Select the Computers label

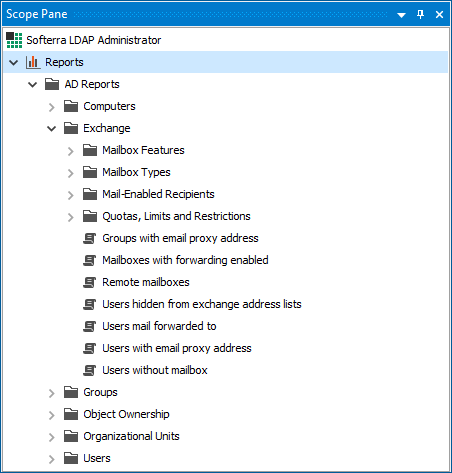click(x=109, y=106)
